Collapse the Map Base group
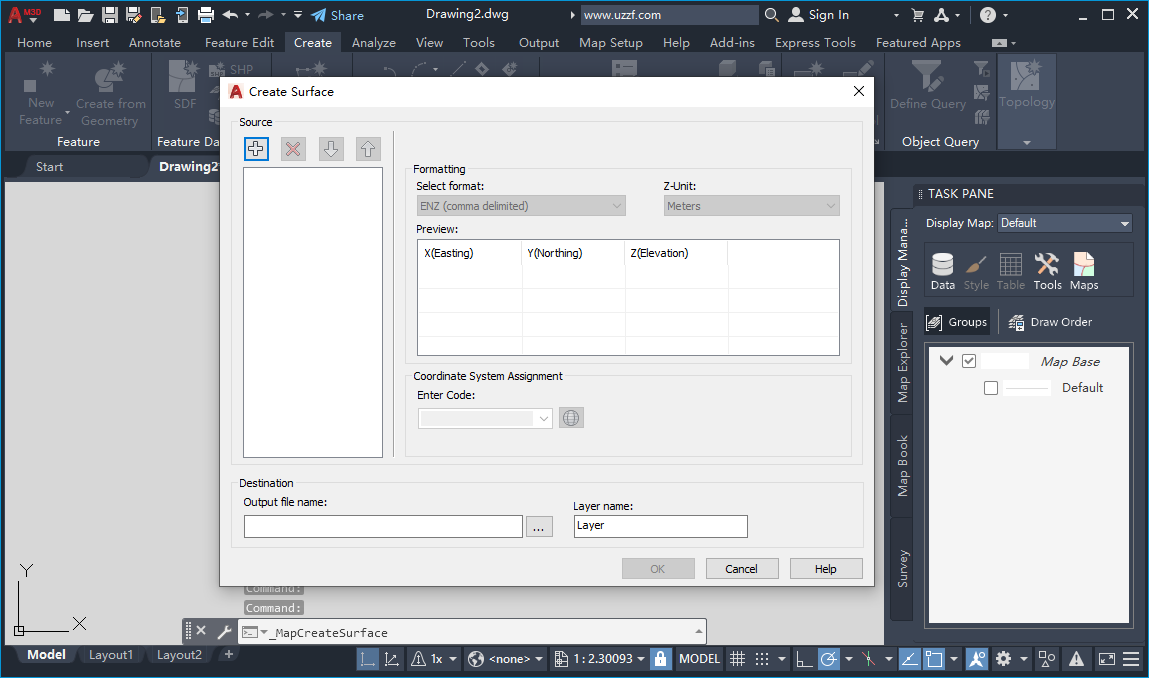1149x678 pixels. (945, 360)
